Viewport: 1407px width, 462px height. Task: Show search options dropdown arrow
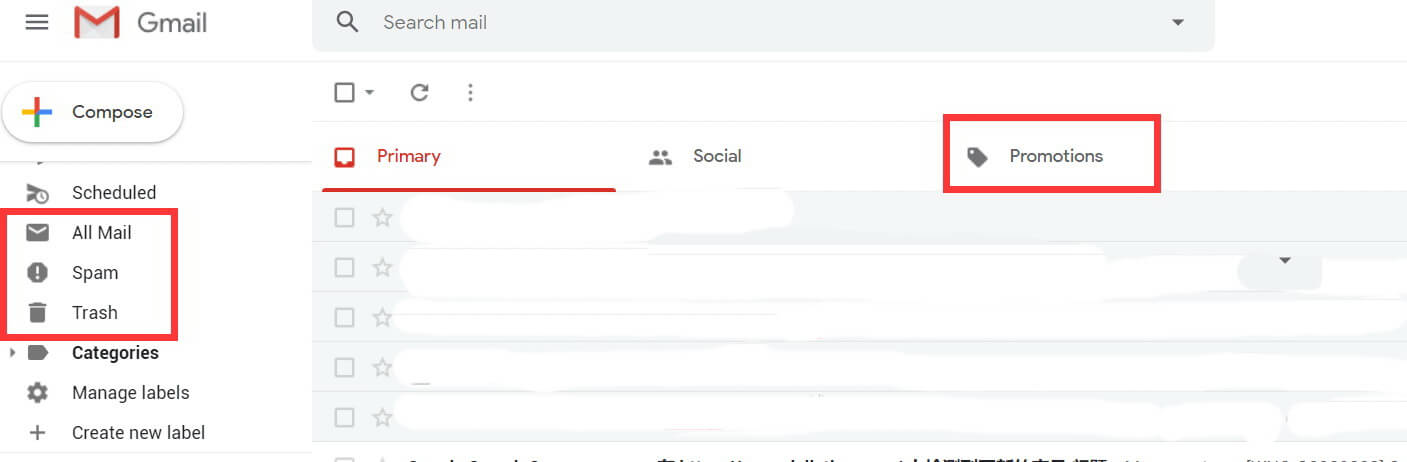point(1178,22)
